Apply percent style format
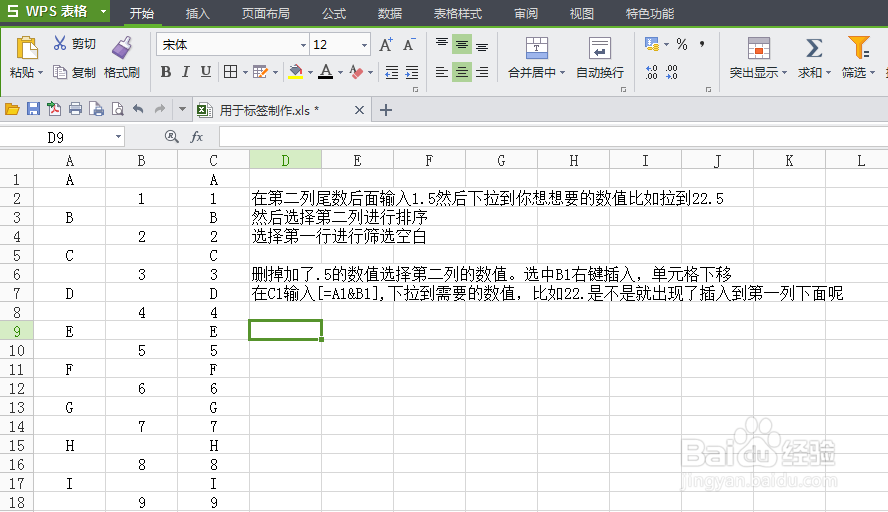This screenshot has height=512, width=888. coord(682,44)
